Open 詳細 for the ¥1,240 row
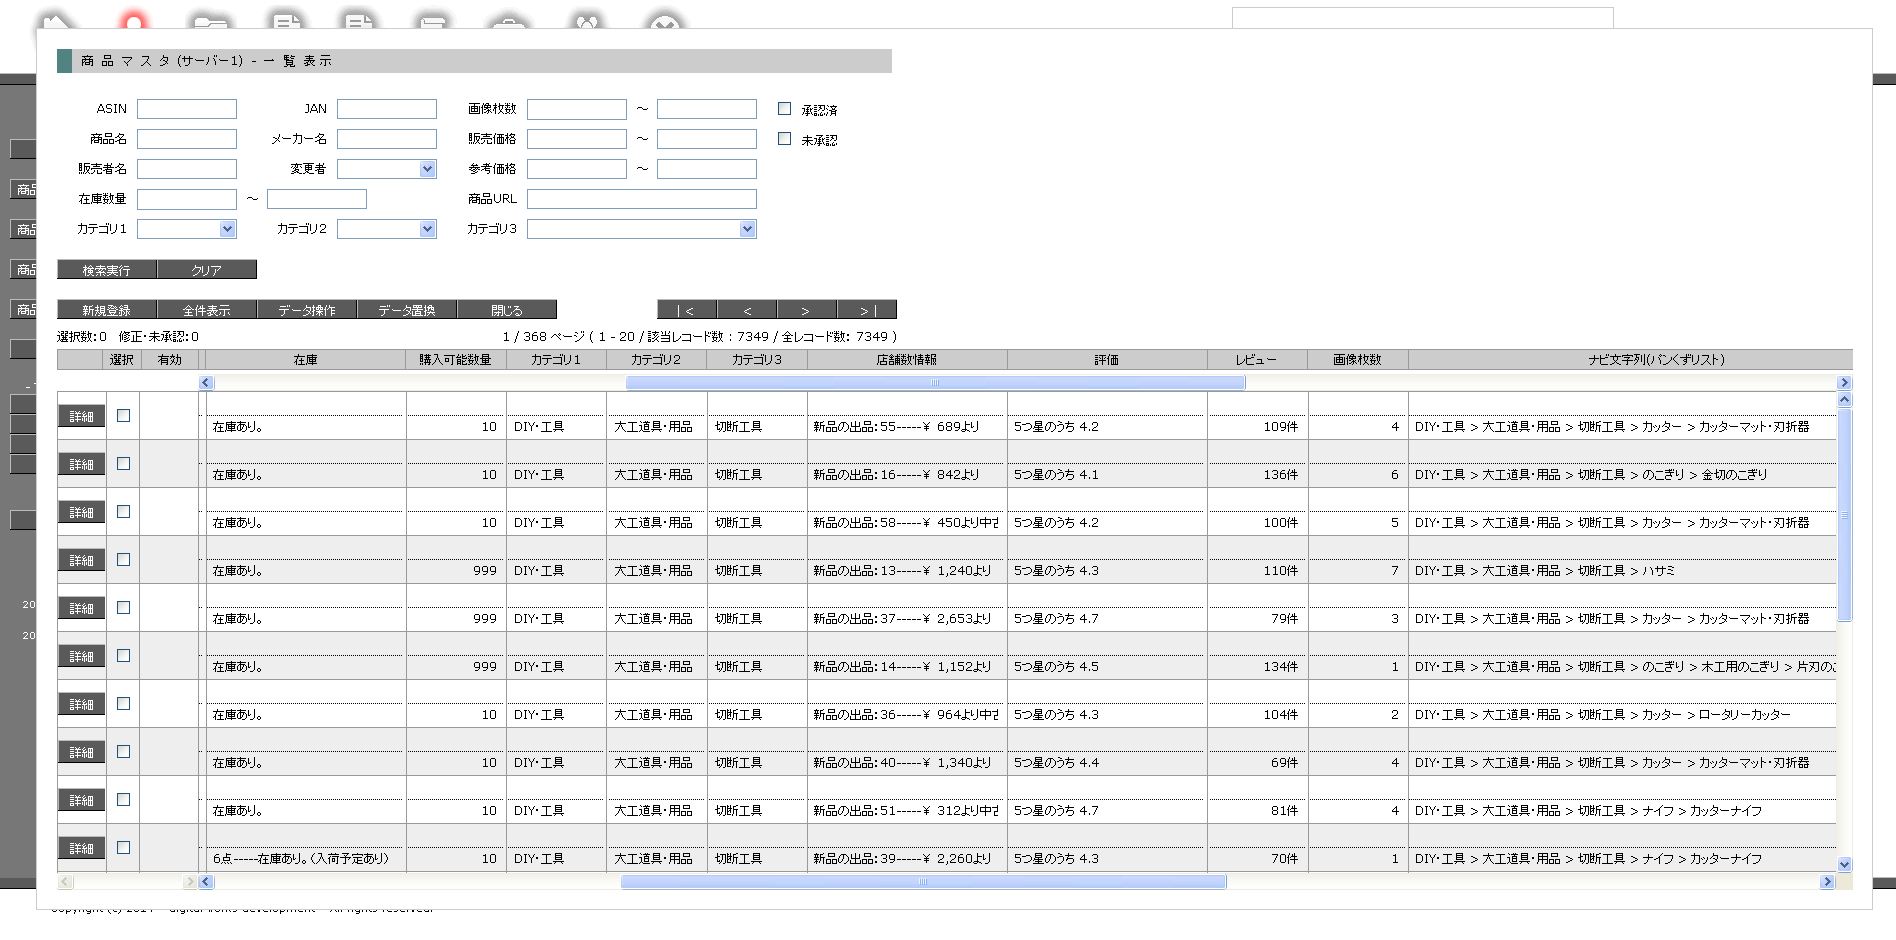 coord(81,560)
